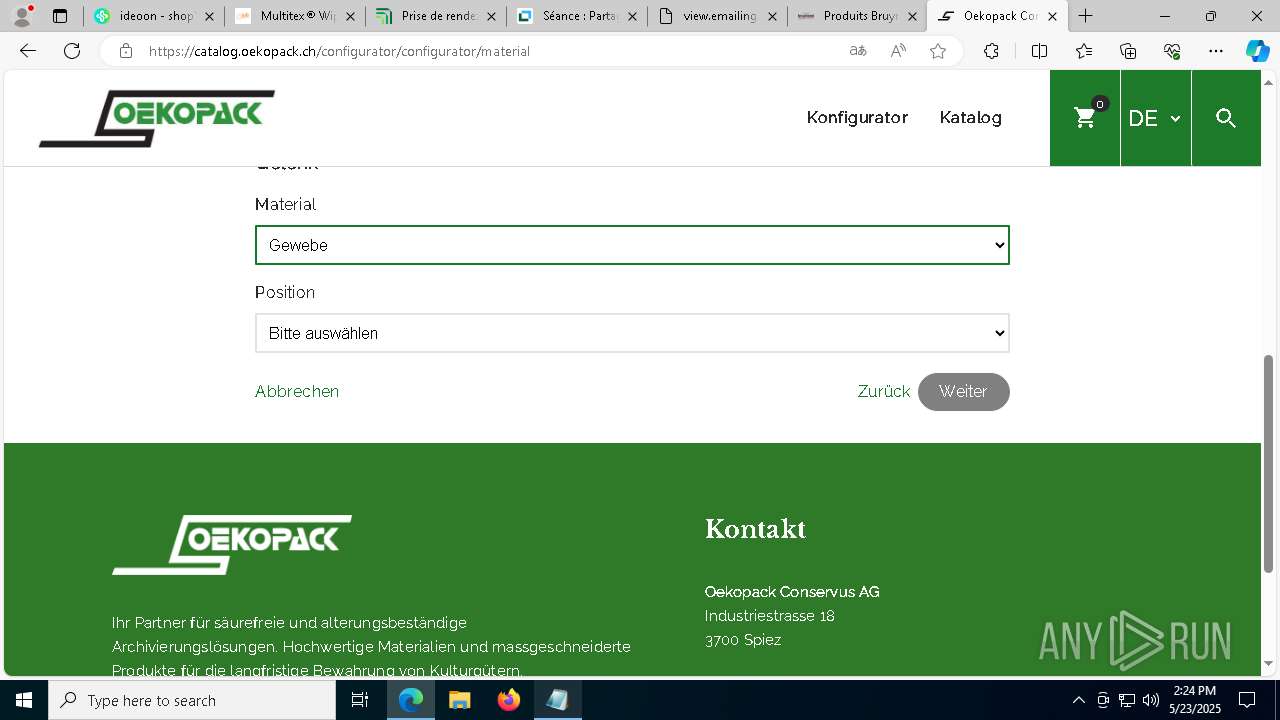Open Microsoft Edge taskbar icon
This screenshot has width=1280, height=720.
(x=411, y=700)
